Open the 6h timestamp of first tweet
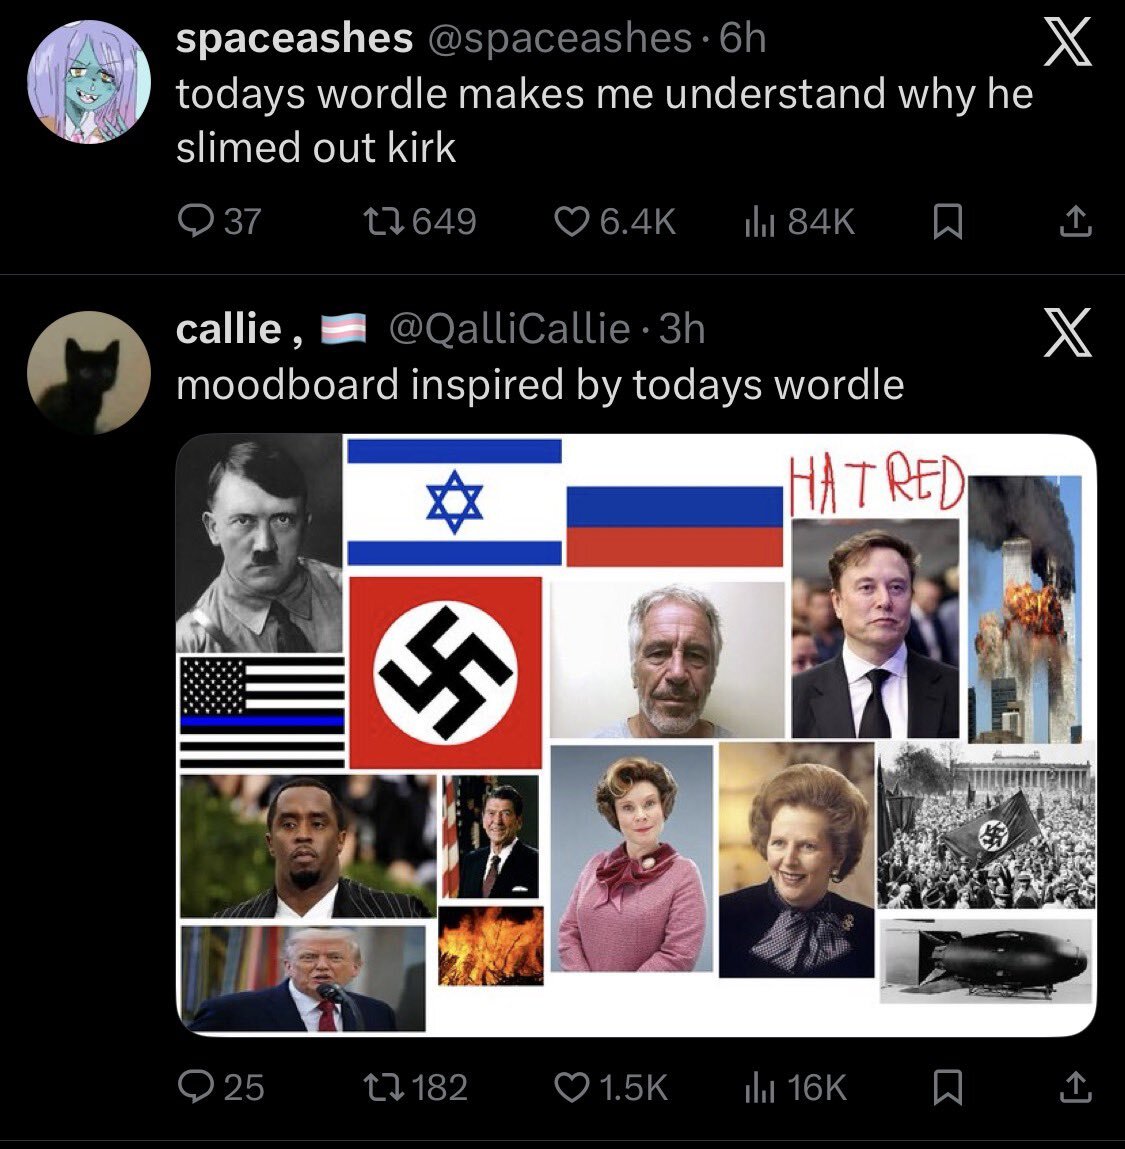This screenshot has width=1125, height=1149. tap(742, 40)
